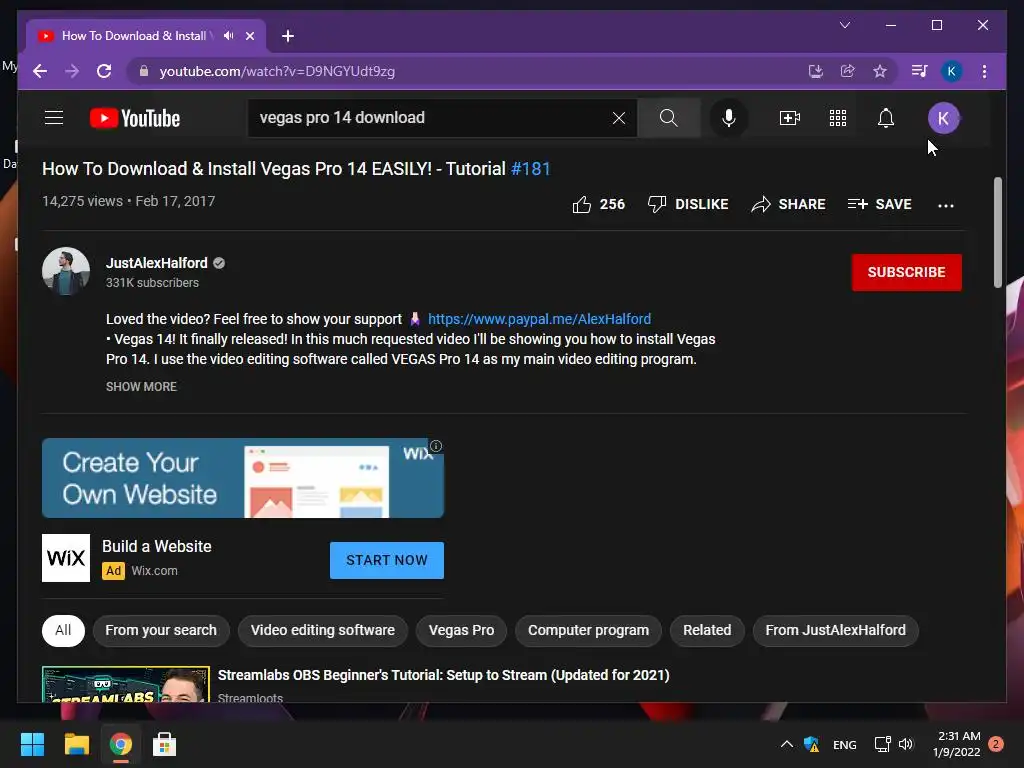Open the Windows Start menu
This screenshot has height=768, width=1024.
32,744
